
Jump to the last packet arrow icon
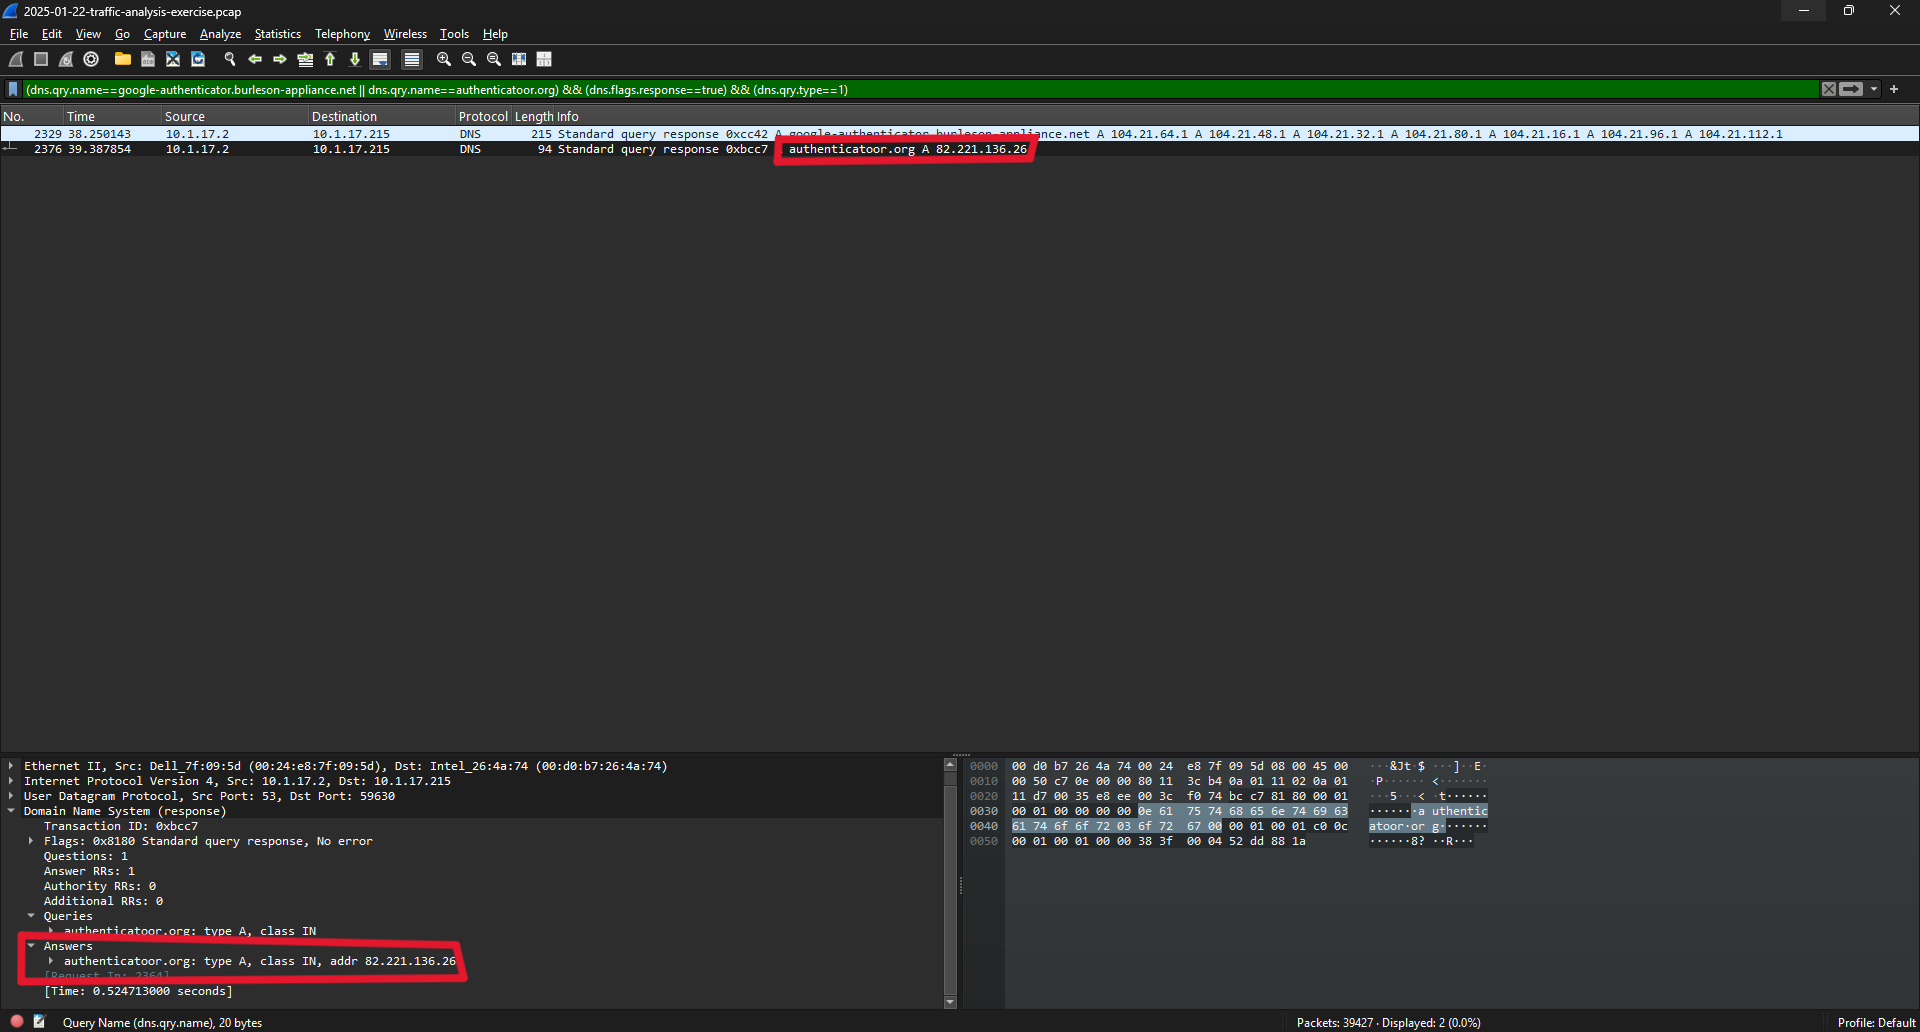[x=355, y=60]
